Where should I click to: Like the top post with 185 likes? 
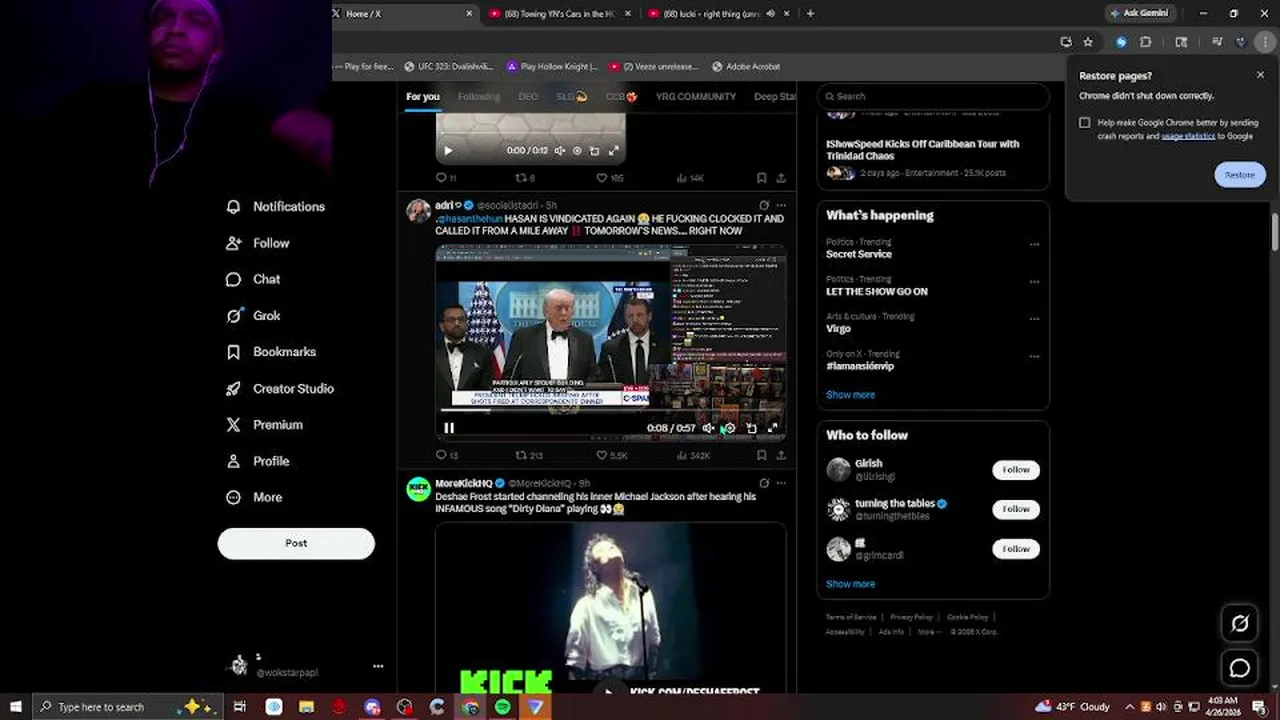click(610, 178)
